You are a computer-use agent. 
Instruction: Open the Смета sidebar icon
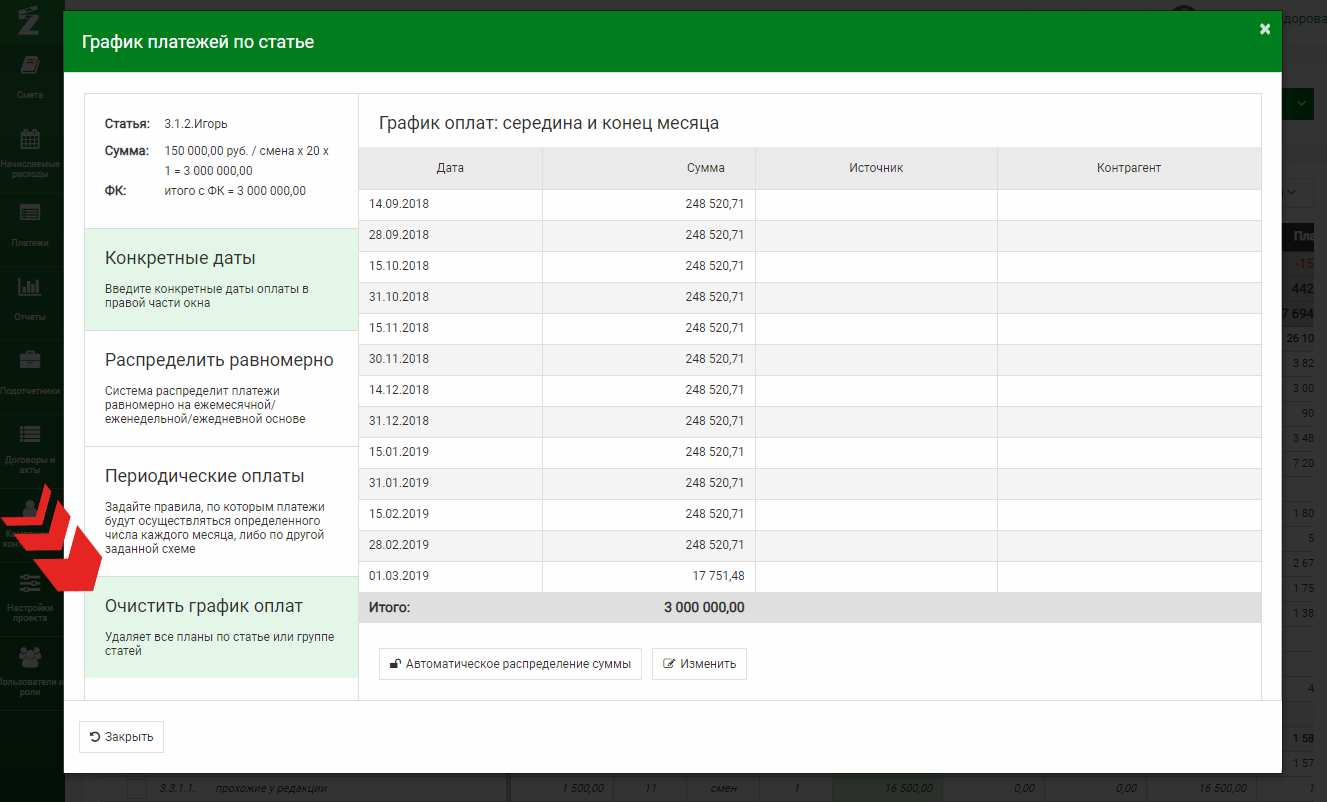[30, 66]
